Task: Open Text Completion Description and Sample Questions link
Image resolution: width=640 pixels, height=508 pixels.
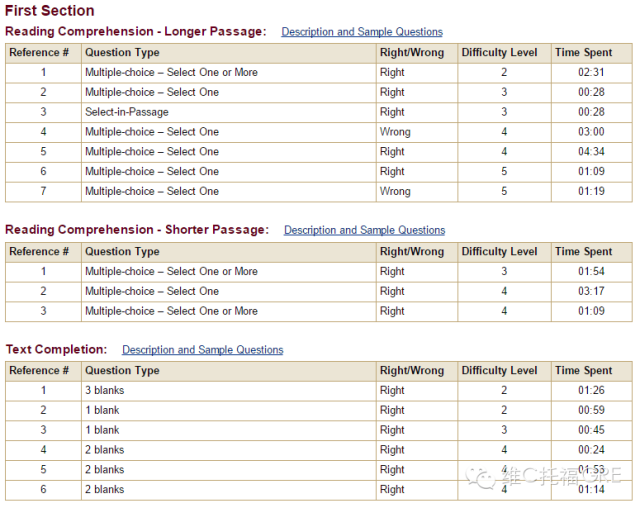Action: (x=202, y=350)
